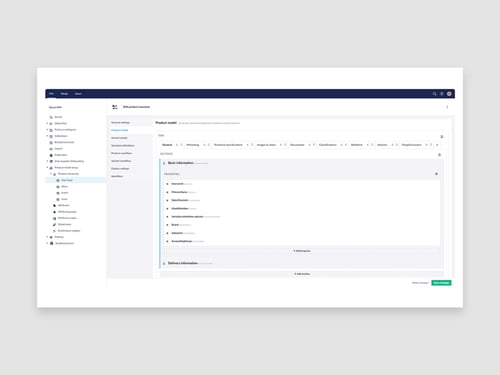500x375 pixels.
Task: Click the ModelNumber property row
Action: (302, 209)
